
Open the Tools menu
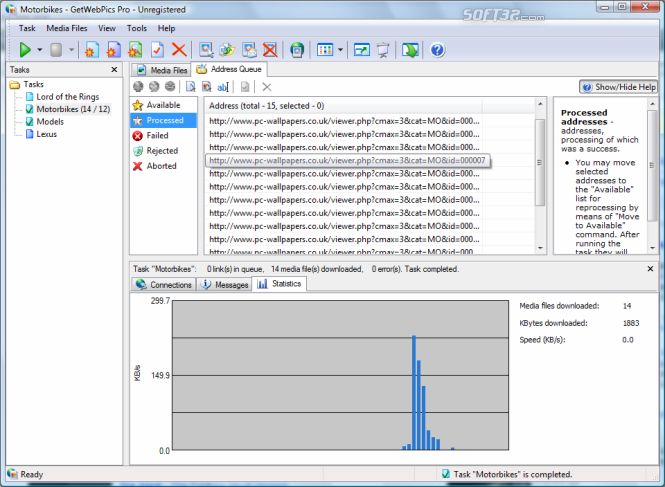137,28
